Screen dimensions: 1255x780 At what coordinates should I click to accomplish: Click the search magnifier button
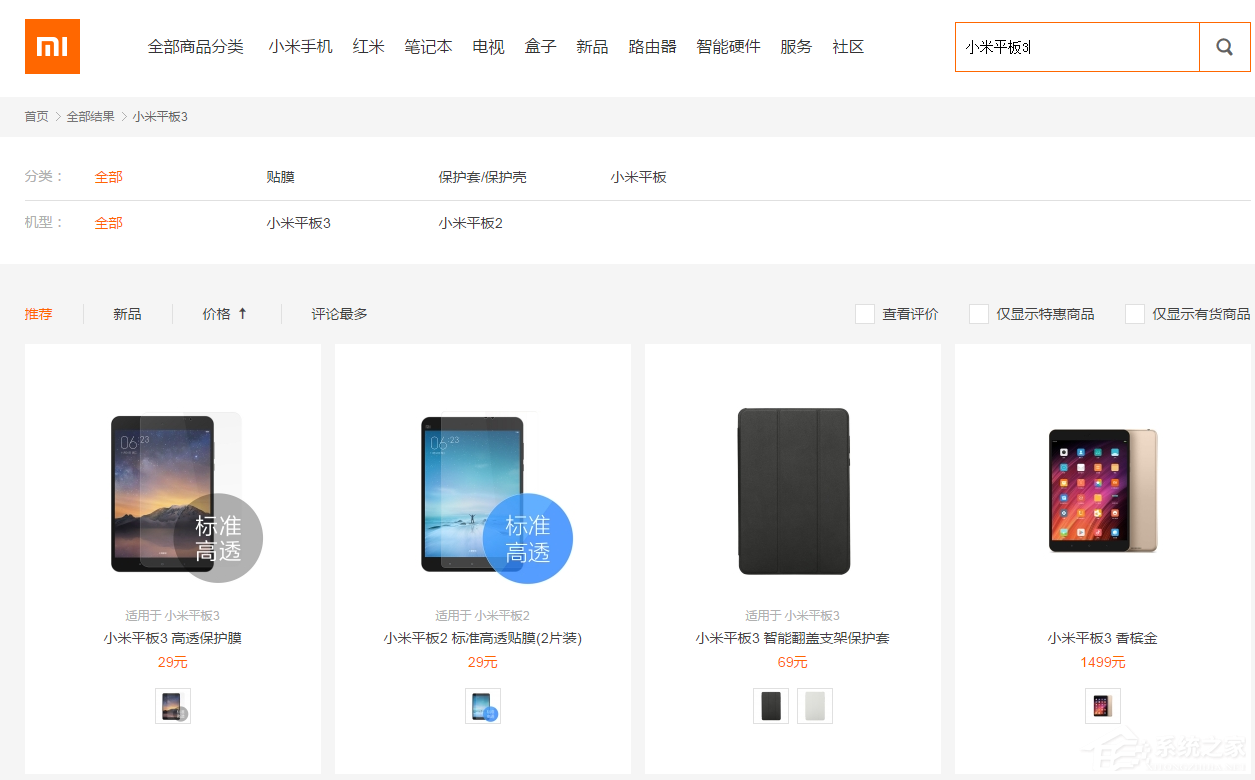point(1224,47)
